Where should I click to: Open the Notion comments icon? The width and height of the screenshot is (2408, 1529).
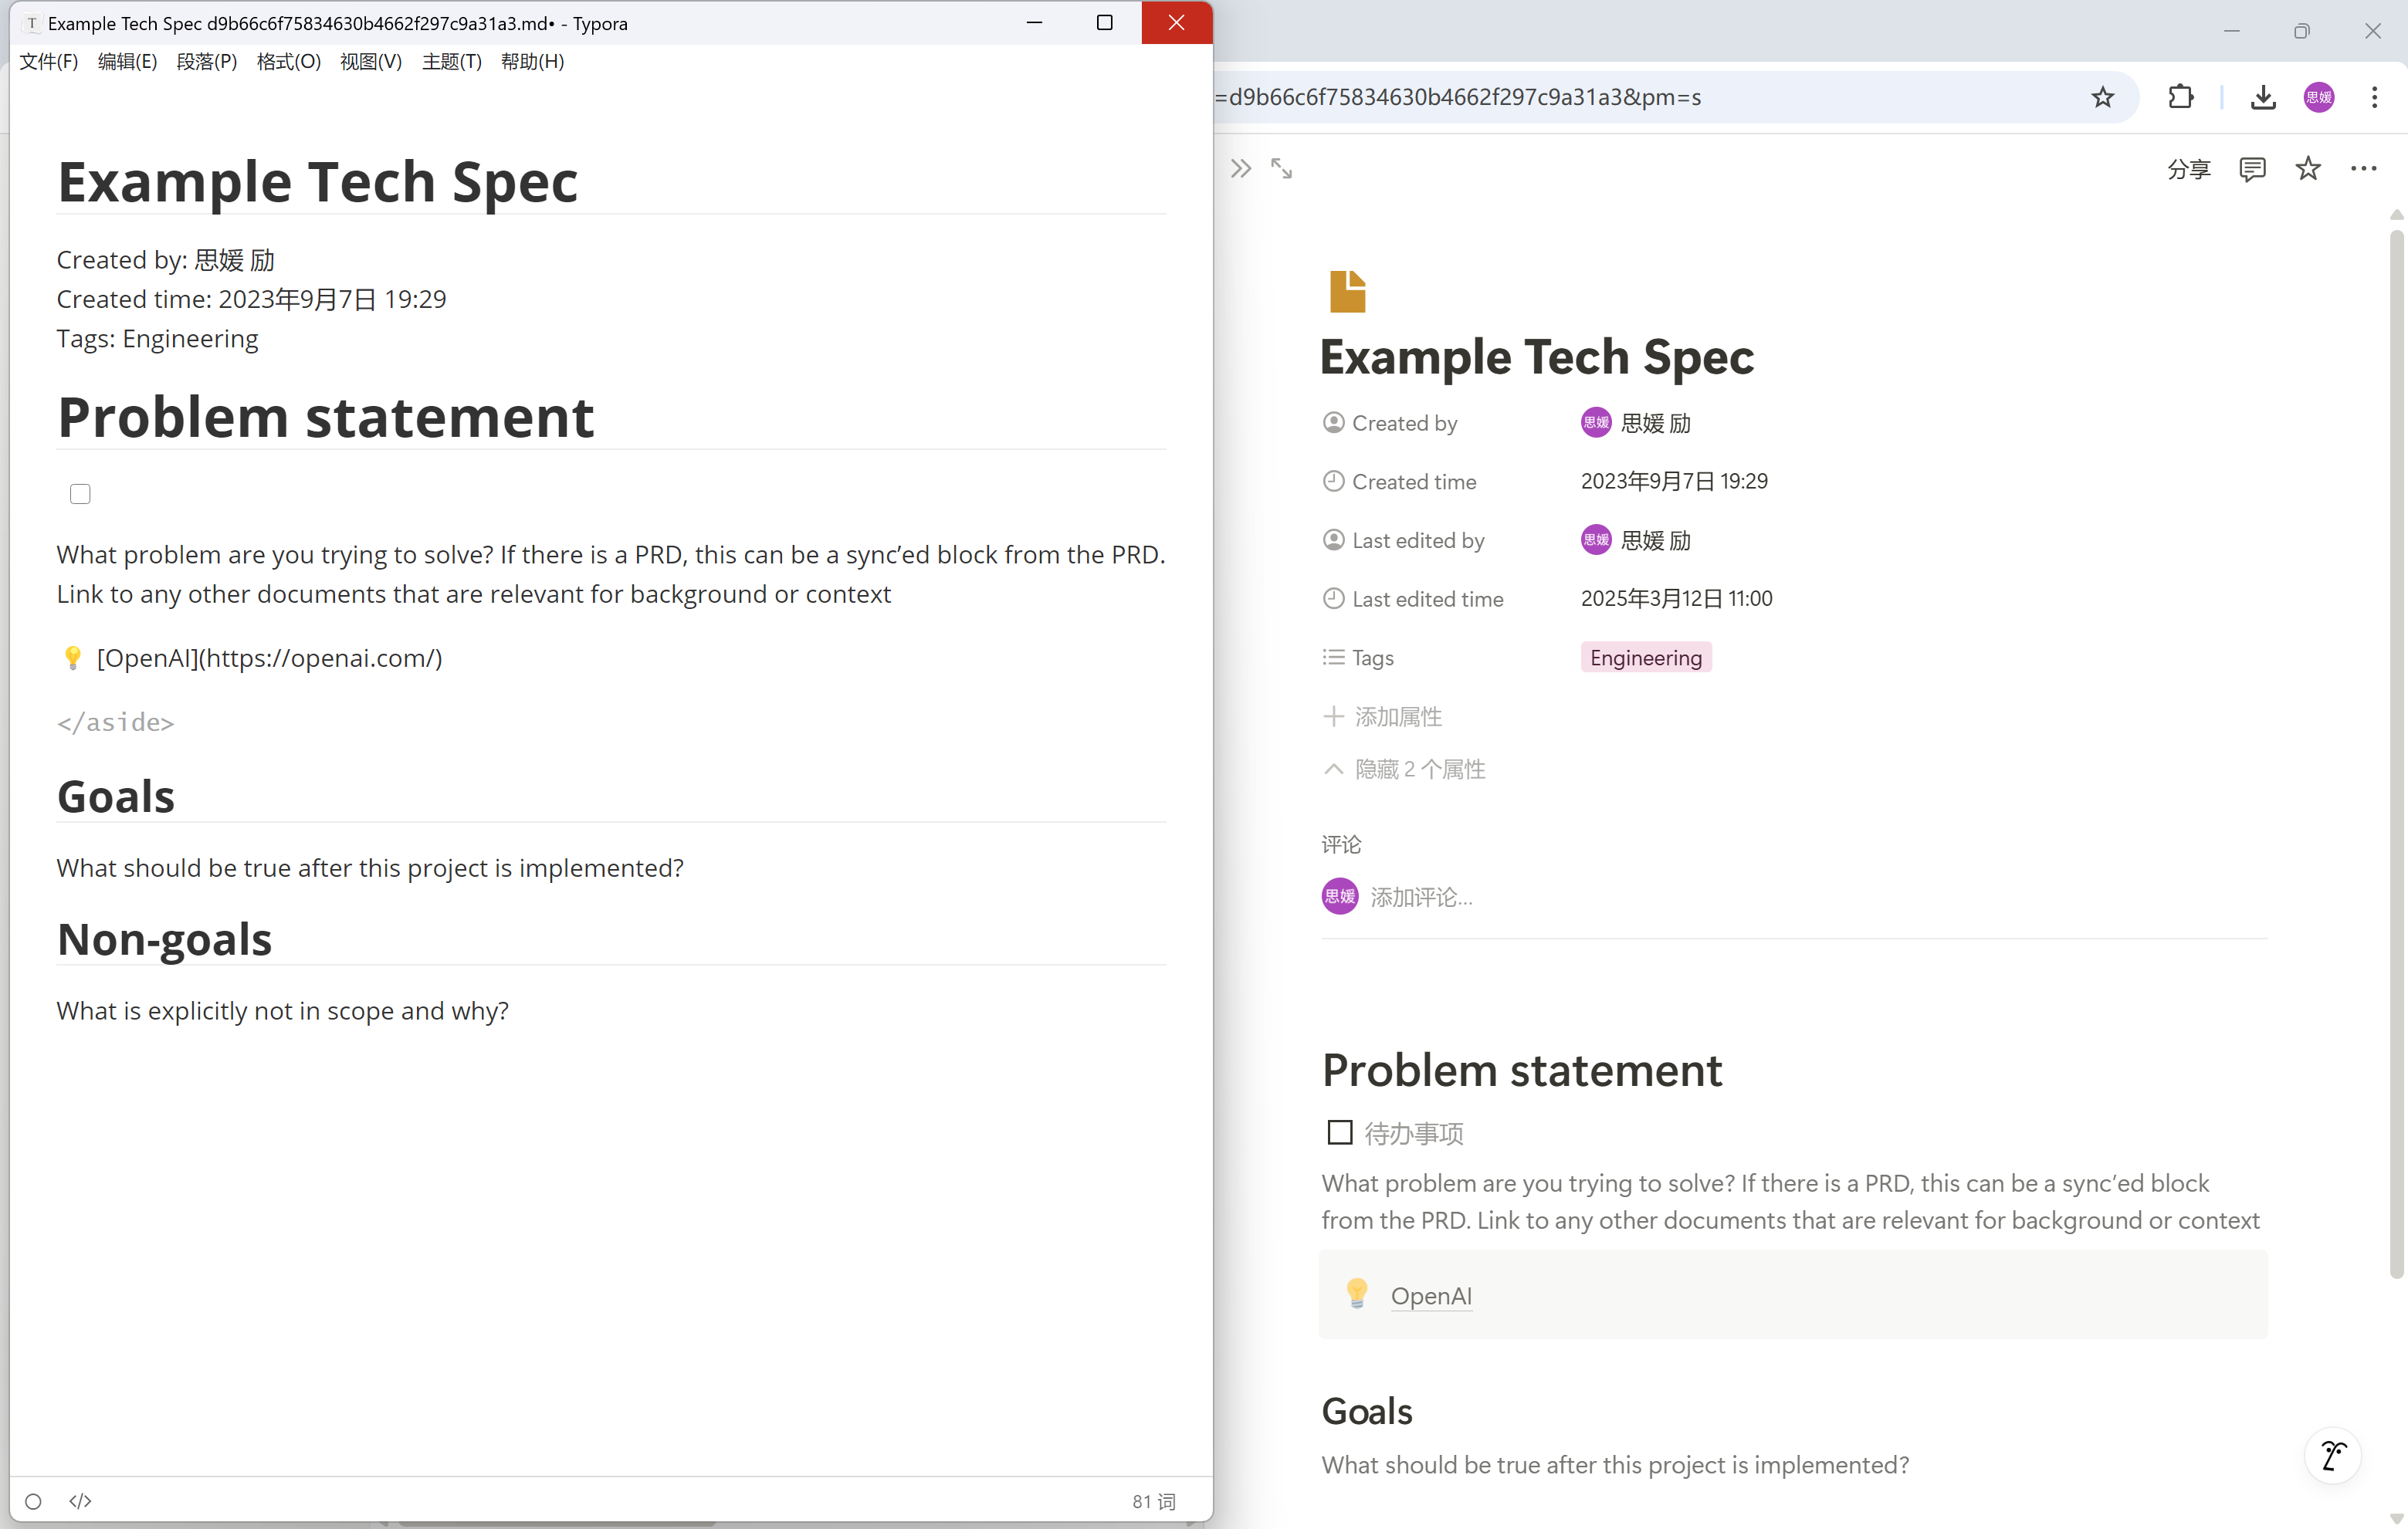click(x=2252, y=169)
